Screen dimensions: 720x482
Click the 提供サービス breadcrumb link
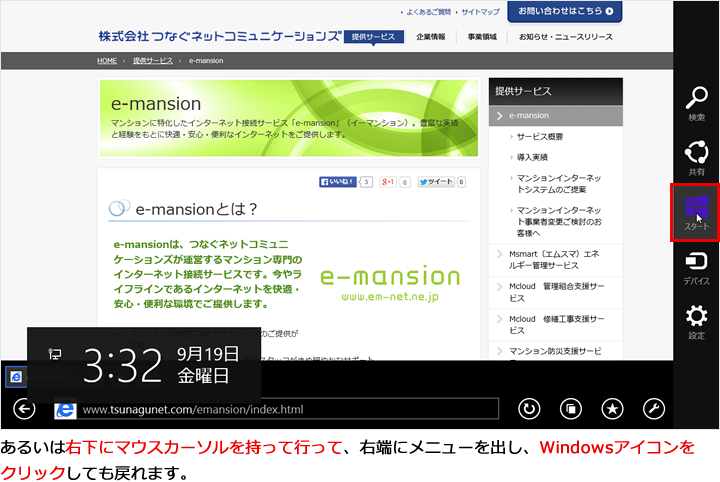(x=153, y=61)
